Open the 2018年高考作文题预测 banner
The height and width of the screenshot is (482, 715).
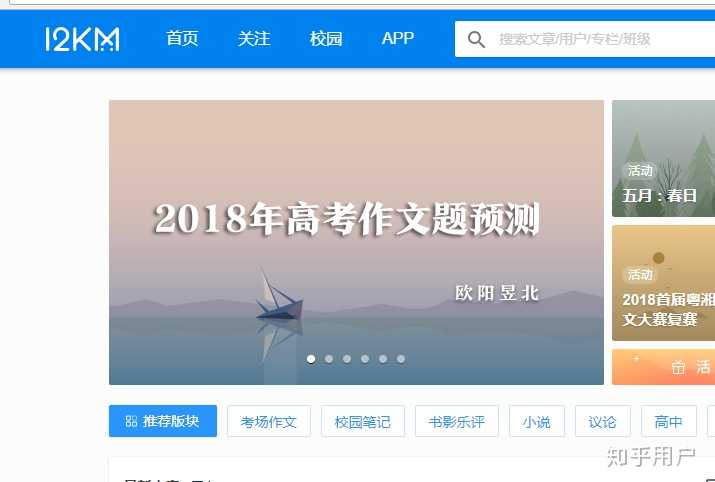click(x=356, y=242)
